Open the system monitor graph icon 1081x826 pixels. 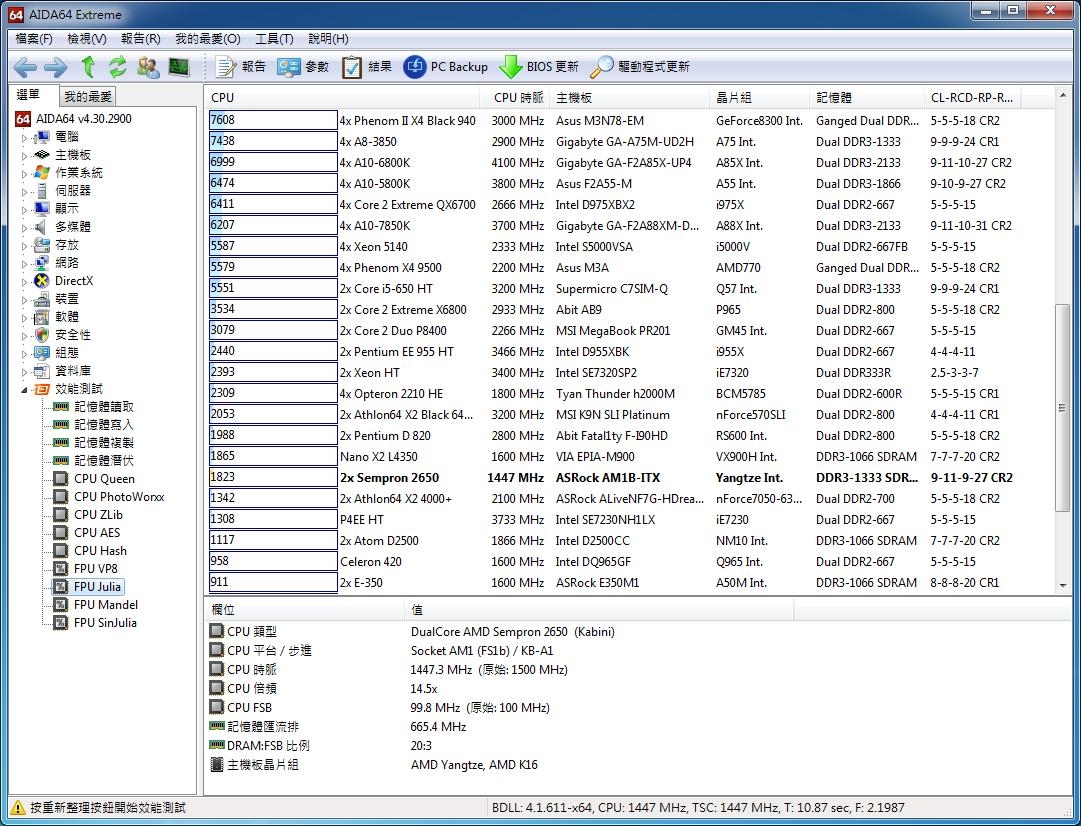tap(179, 67)
